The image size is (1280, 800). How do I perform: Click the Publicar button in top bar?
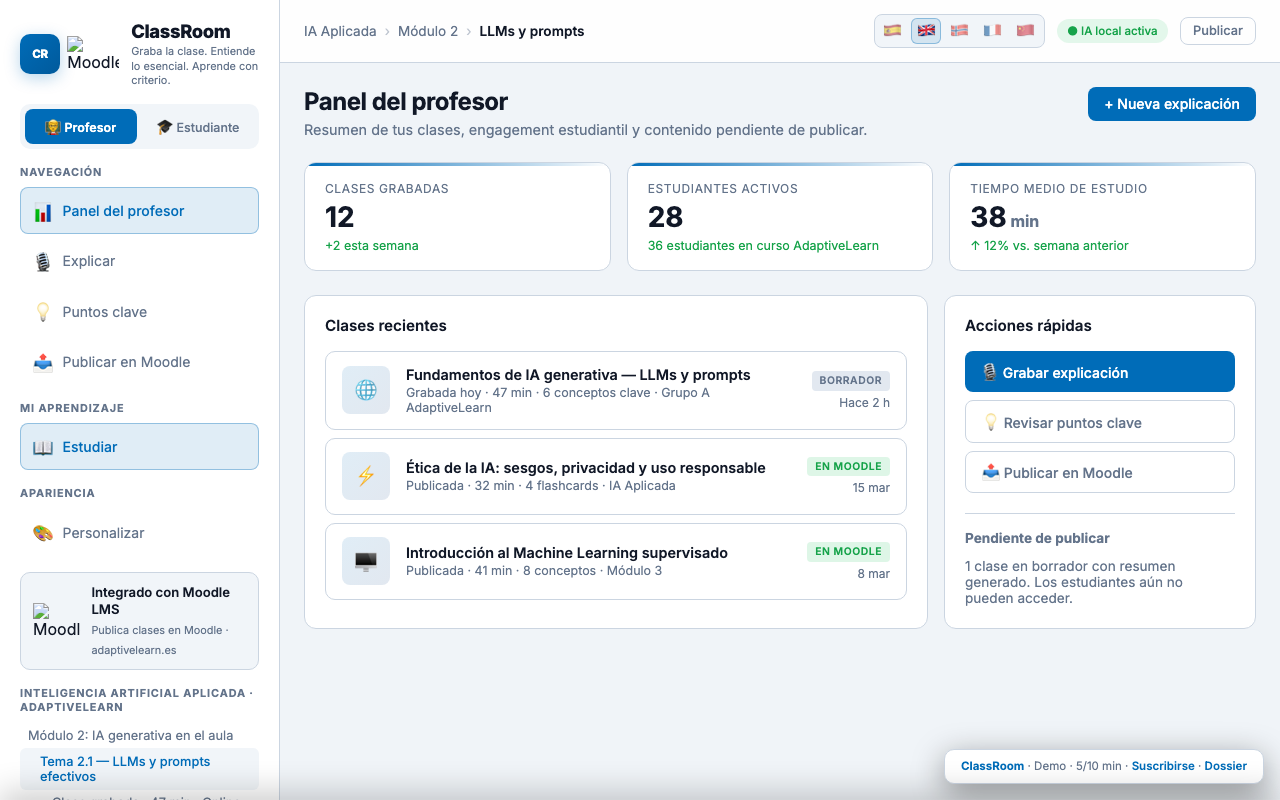pyautogui.click(x=1217, y=31)
